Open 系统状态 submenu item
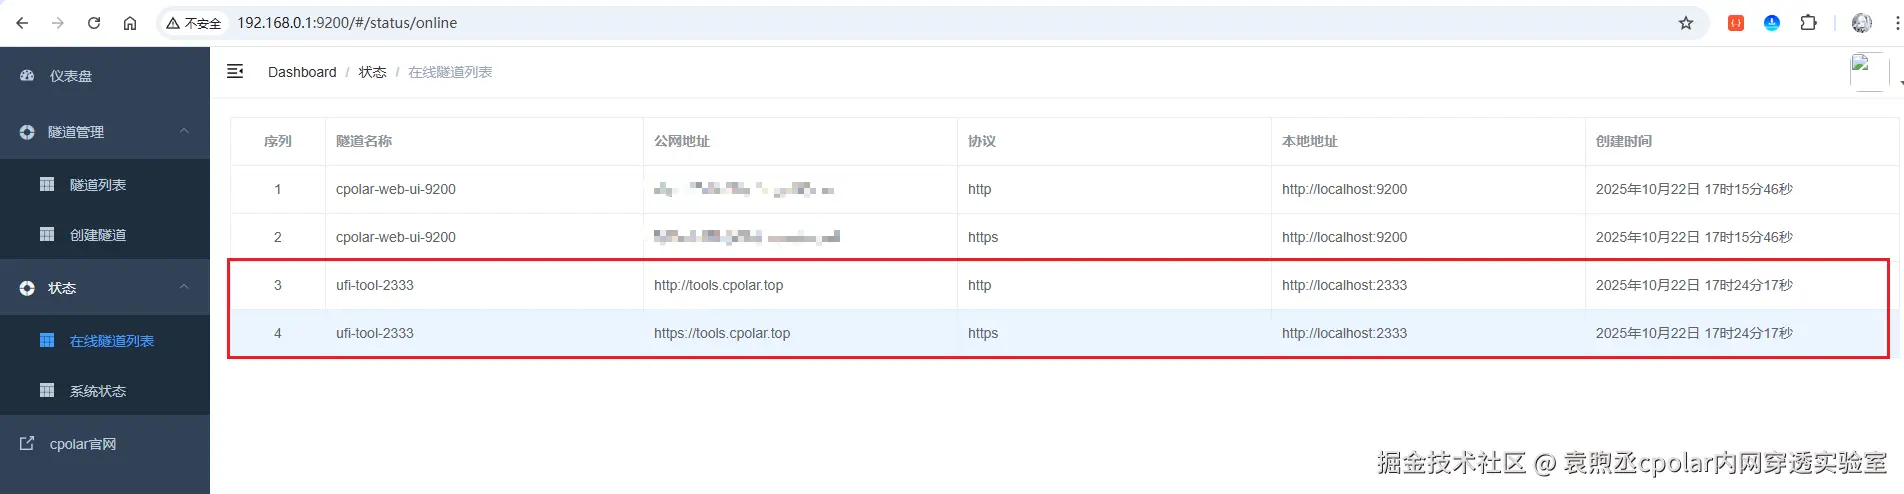 tap(105, 391)
